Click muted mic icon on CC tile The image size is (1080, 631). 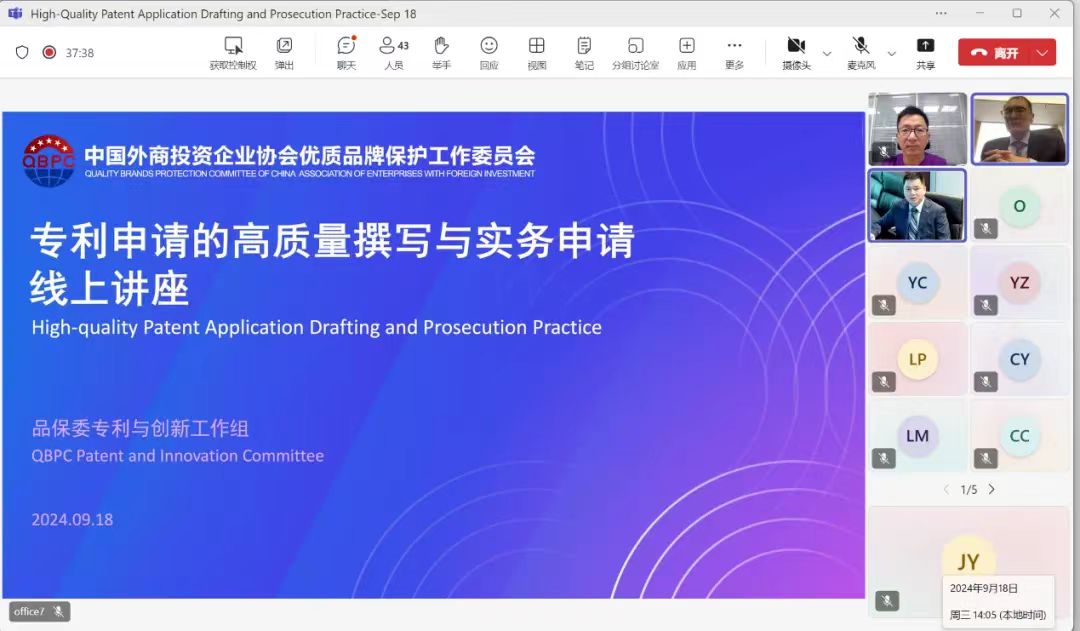click(x=986, y=458)
